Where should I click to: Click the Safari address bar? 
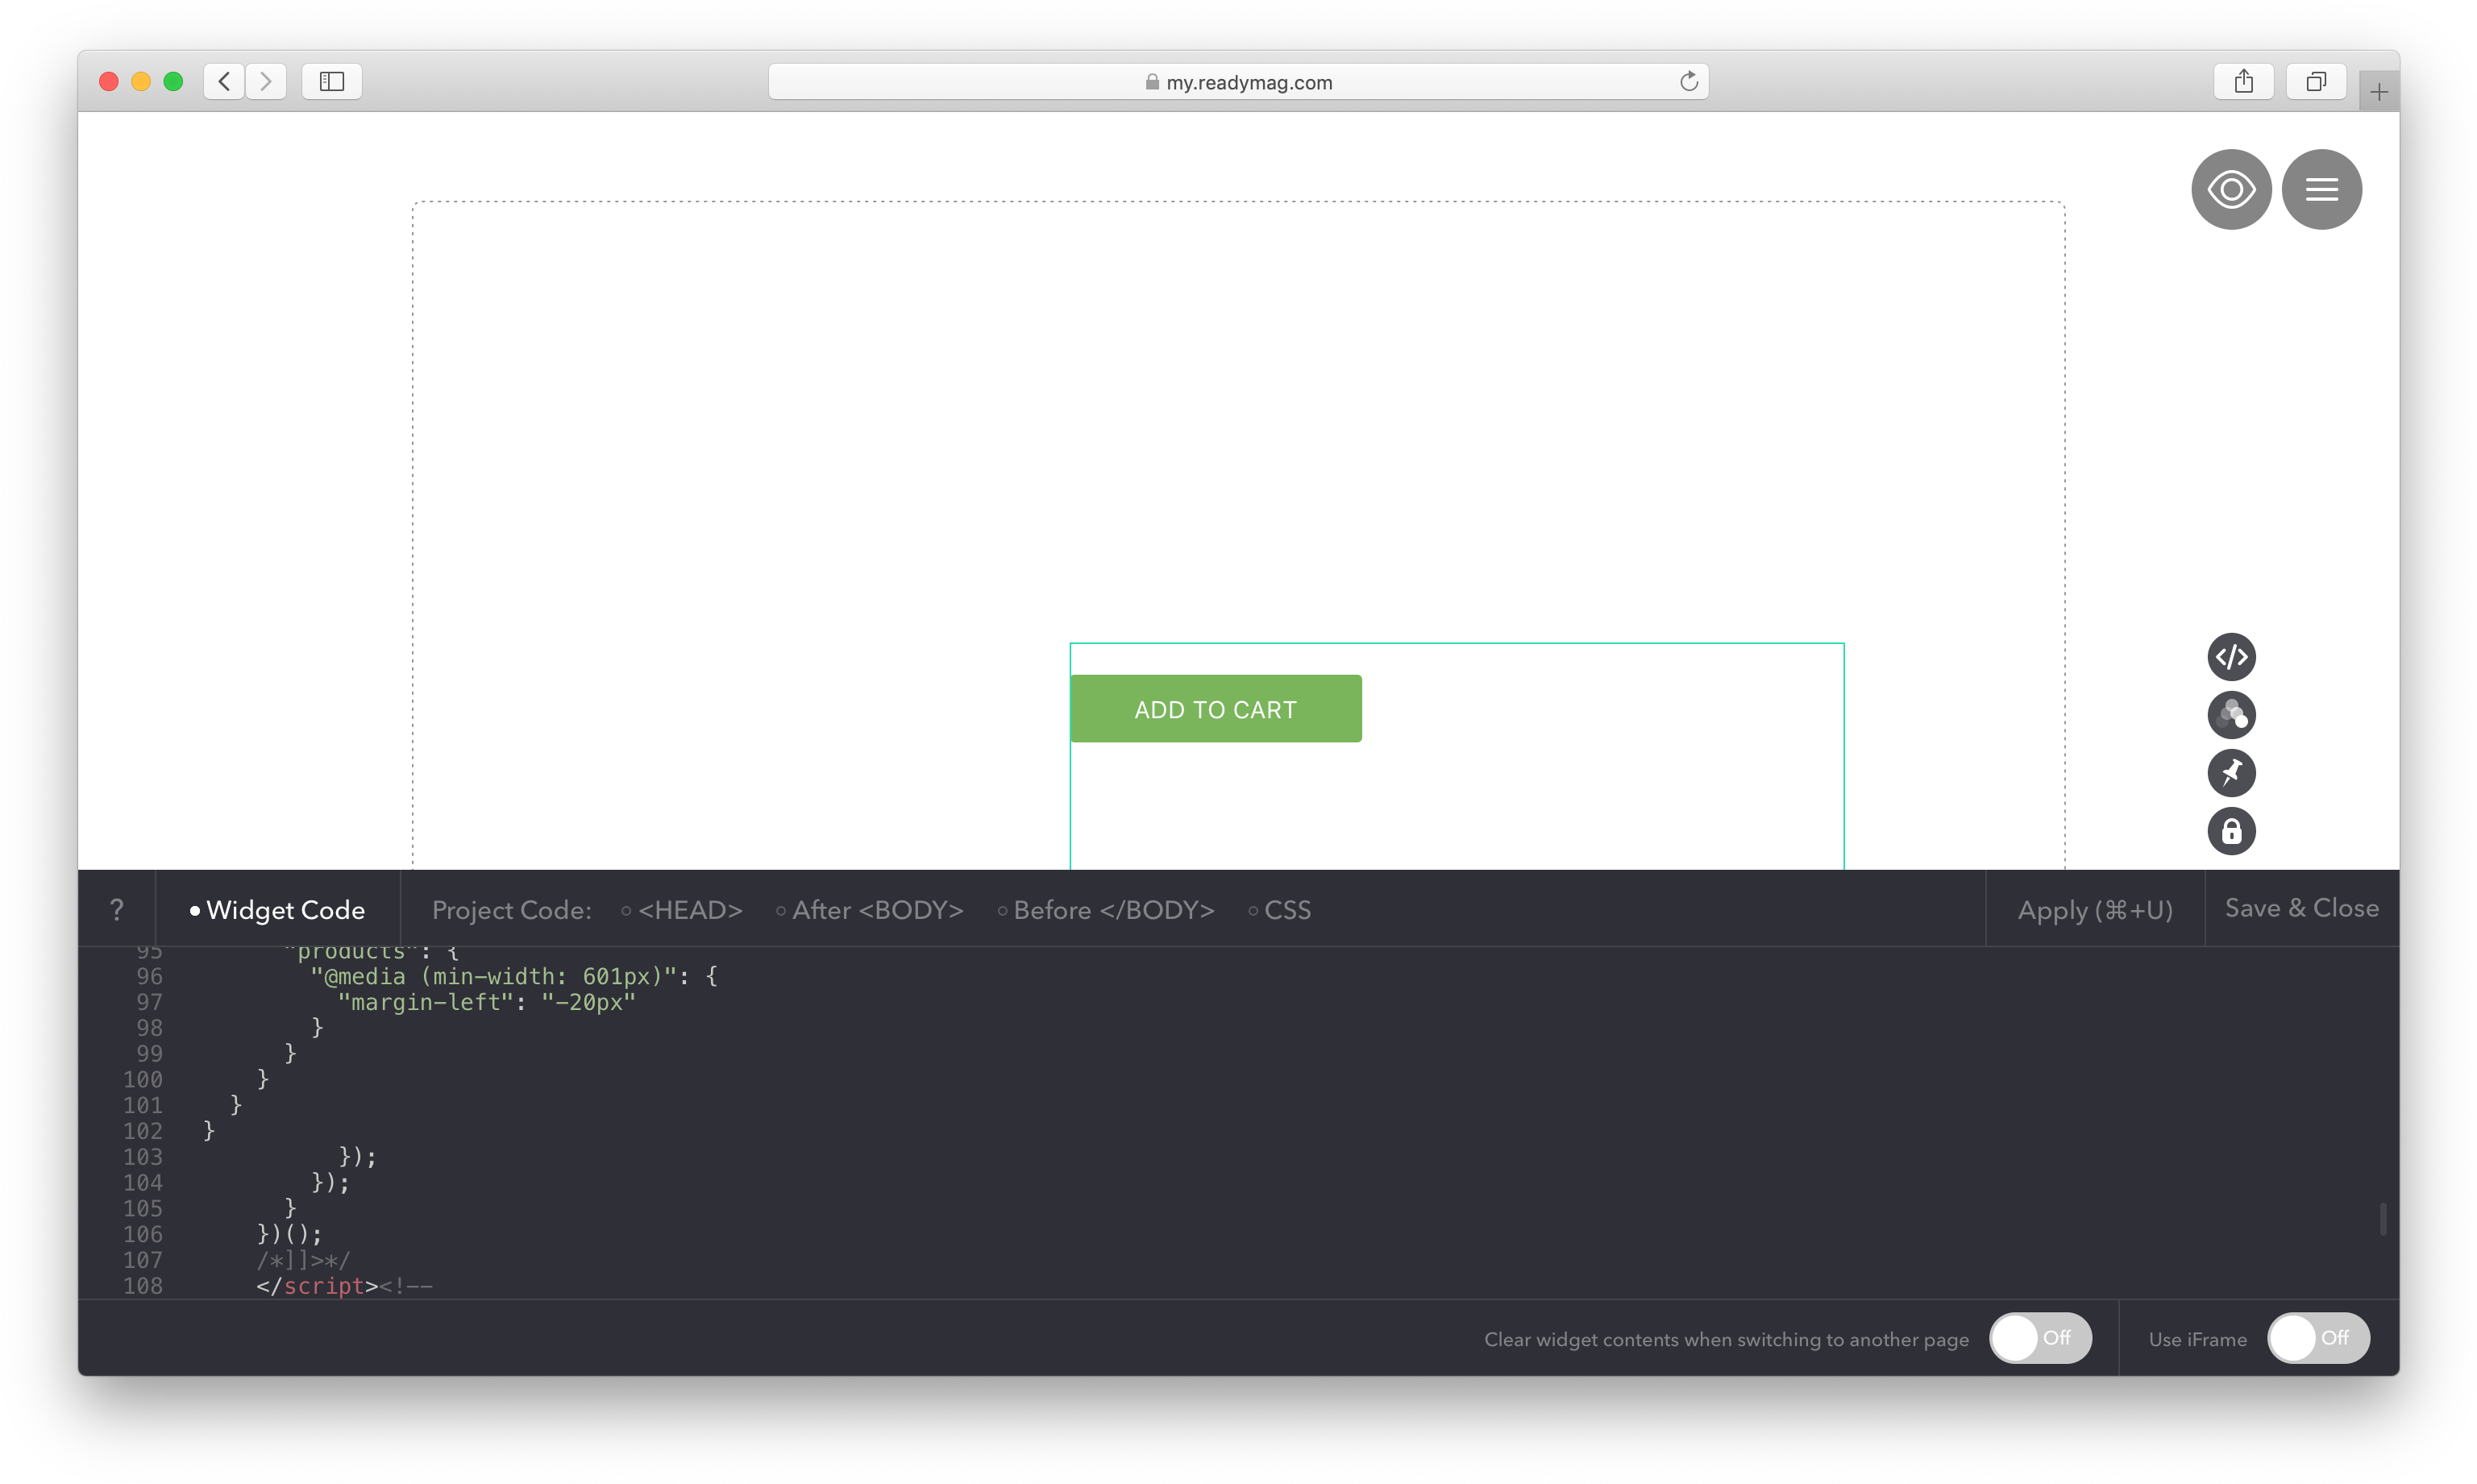click(x=1238, y=82)
